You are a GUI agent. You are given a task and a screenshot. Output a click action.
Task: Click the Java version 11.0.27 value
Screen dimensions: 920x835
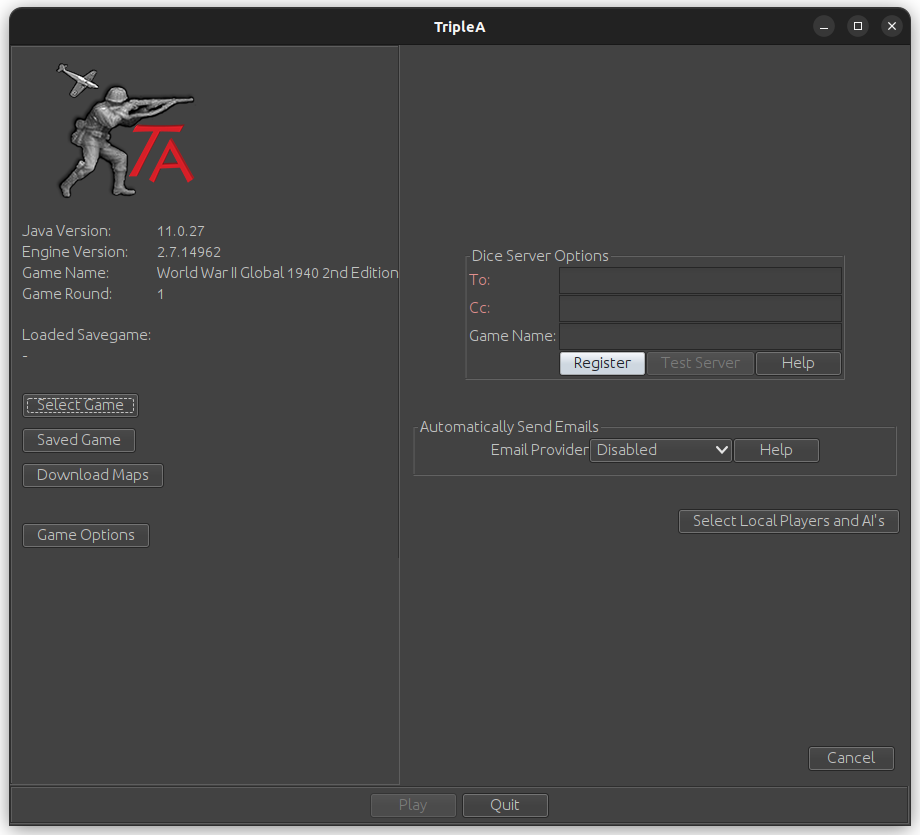point(181,231)
